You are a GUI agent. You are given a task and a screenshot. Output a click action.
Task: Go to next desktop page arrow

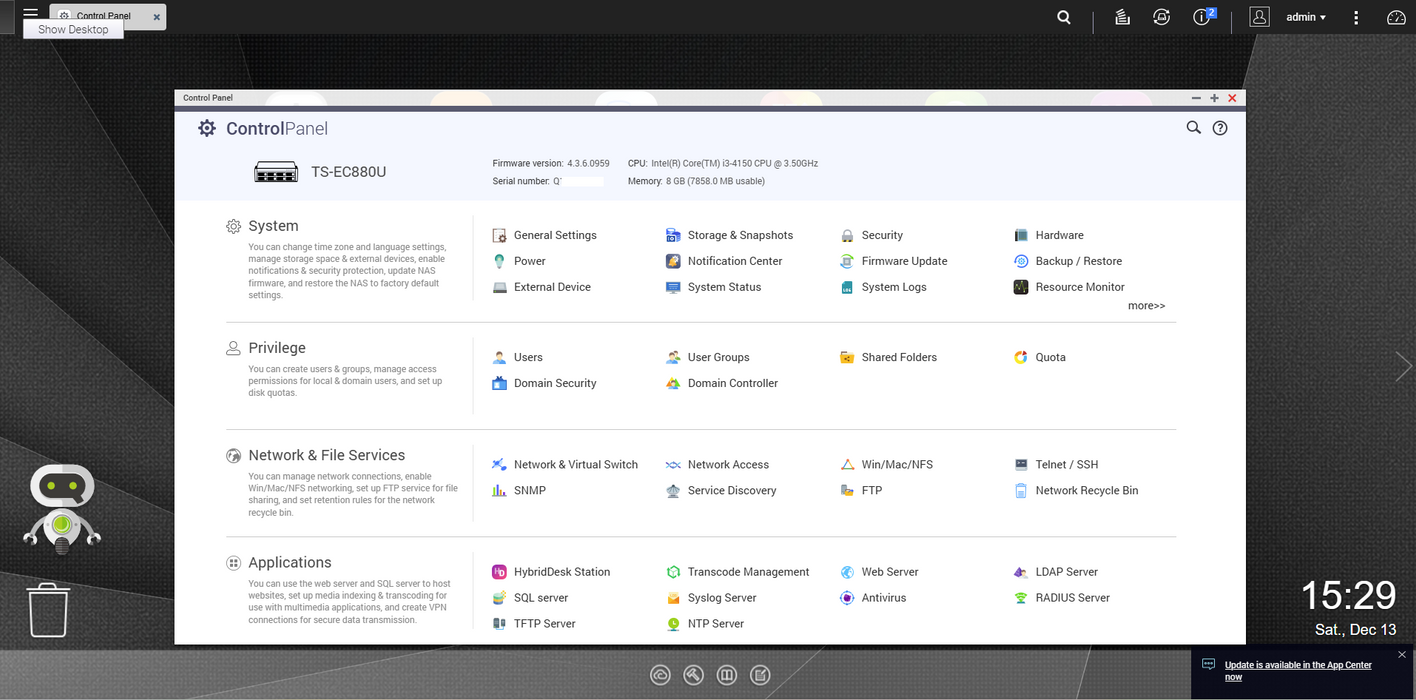(x=1403, y=367)
